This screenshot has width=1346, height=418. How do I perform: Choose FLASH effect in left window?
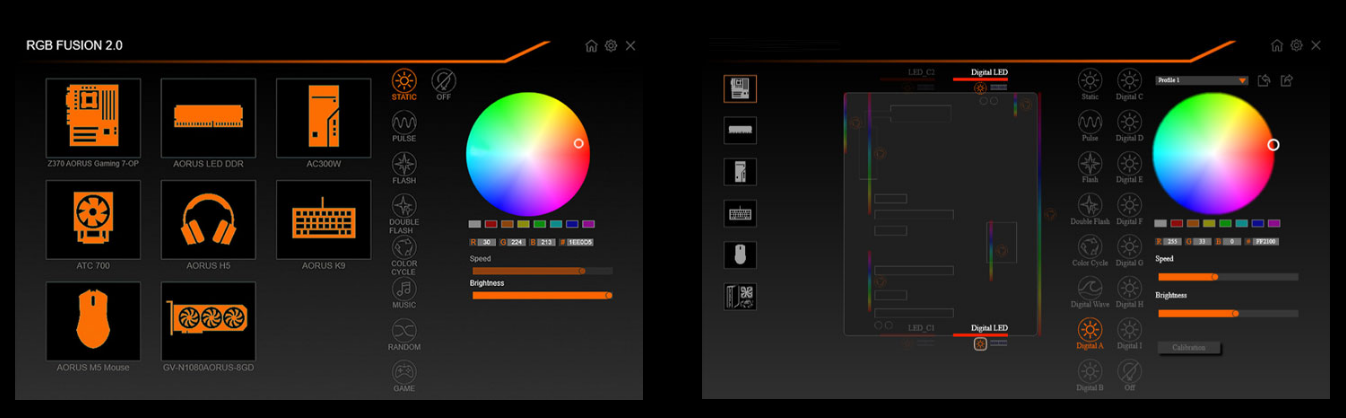(404, 168)
